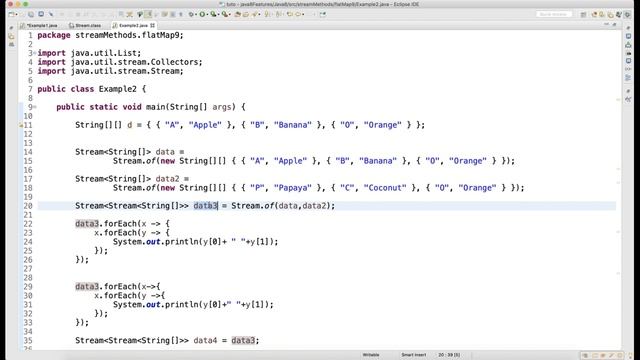
Task: Open the Package Explorer icon in left sidebar
Action: [x=11, y=36]
